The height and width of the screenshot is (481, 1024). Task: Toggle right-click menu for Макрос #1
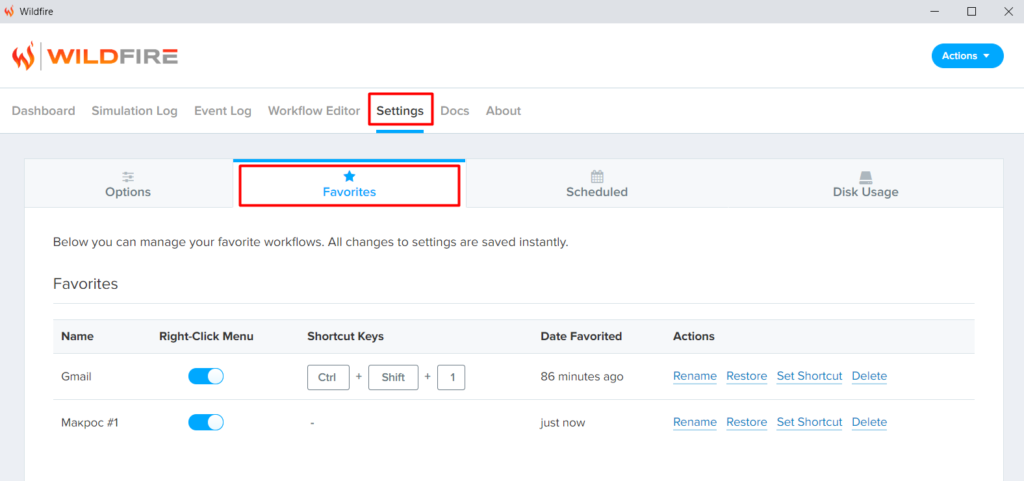point(206,422)
